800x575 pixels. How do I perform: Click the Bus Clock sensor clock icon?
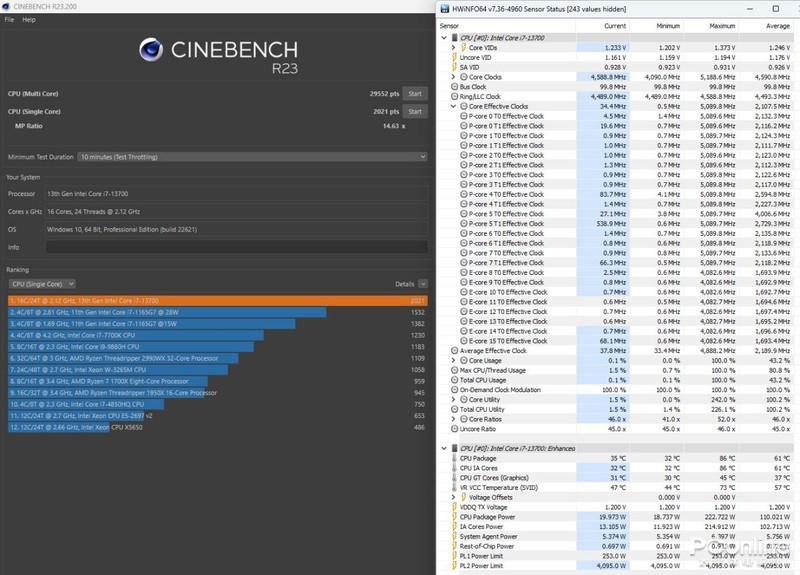pos(455,87)
